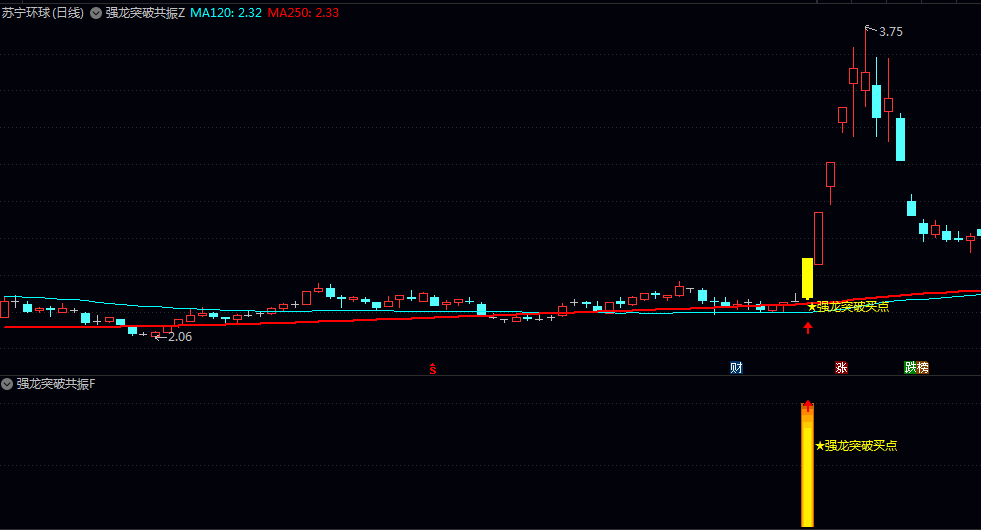Open dropdown next to 强龙突破共振F indicator

point(7,384)
